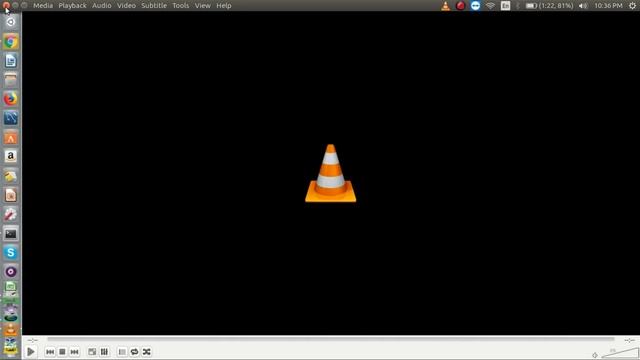
Task: Open the Media menu
Action: point(43,6)
